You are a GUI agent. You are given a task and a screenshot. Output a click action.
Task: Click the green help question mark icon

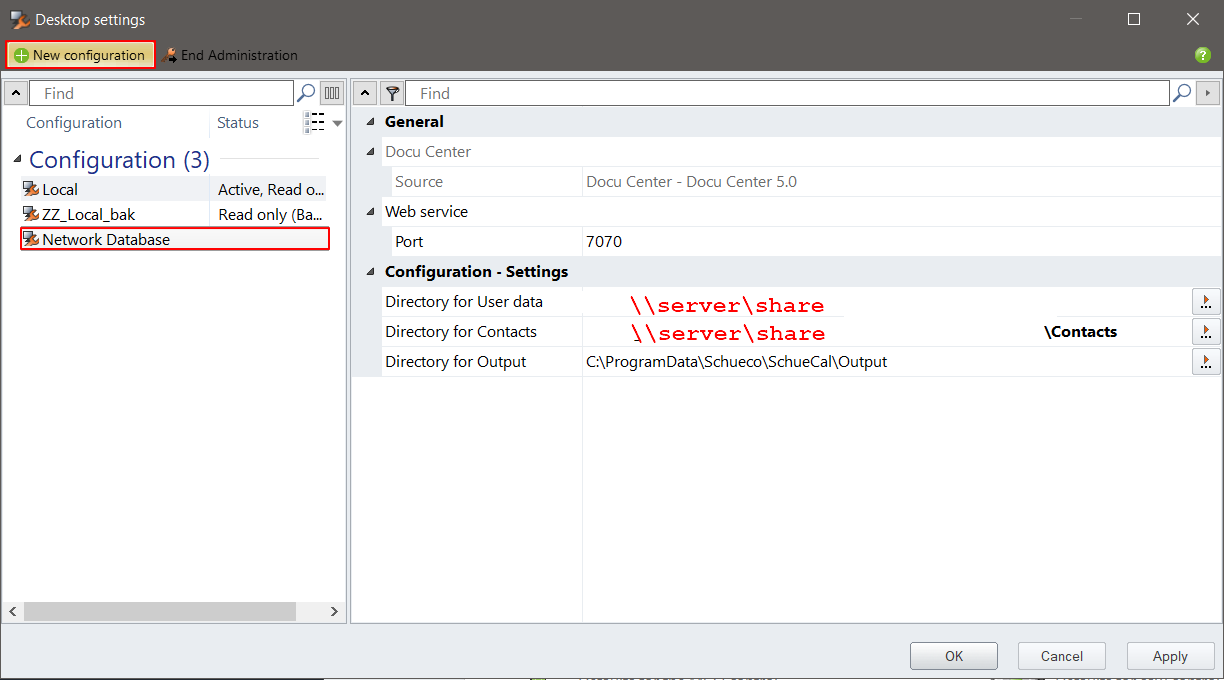pos(1202,55)
